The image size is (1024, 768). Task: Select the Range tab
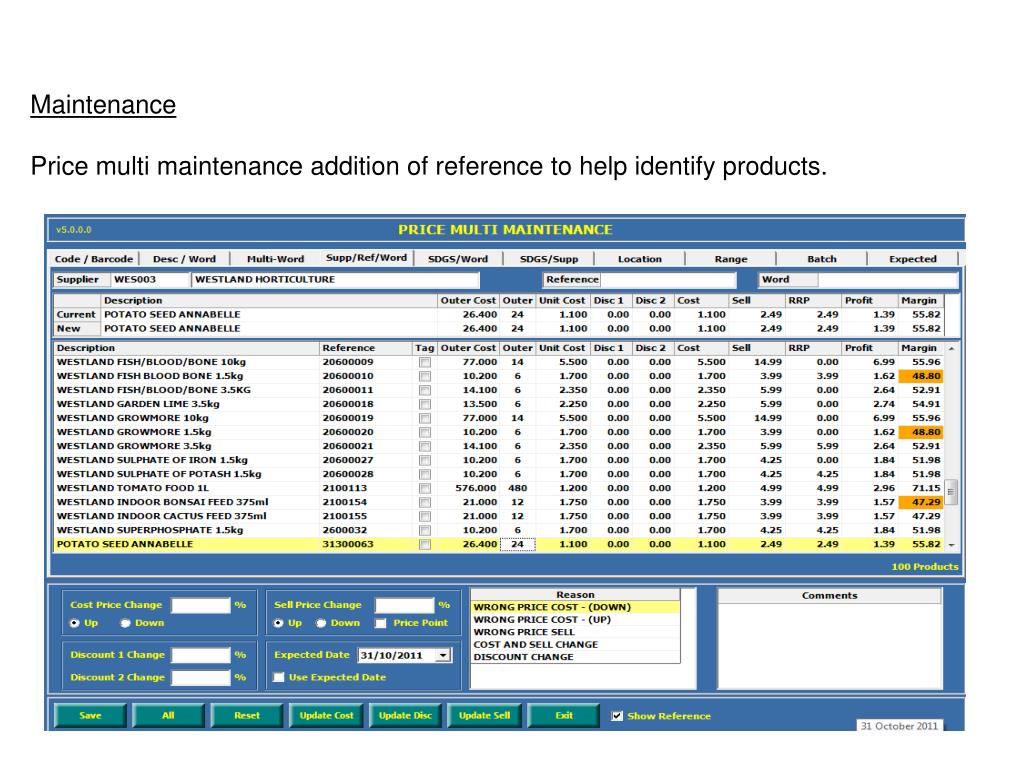pyautogui.click(x=731, y=259)
